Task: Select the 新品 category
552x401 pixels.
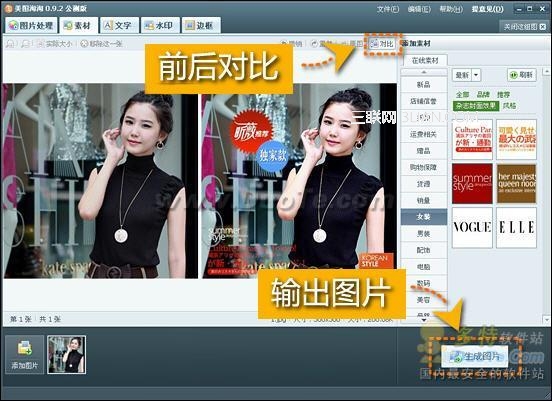Action: click(x=424, y=84)
